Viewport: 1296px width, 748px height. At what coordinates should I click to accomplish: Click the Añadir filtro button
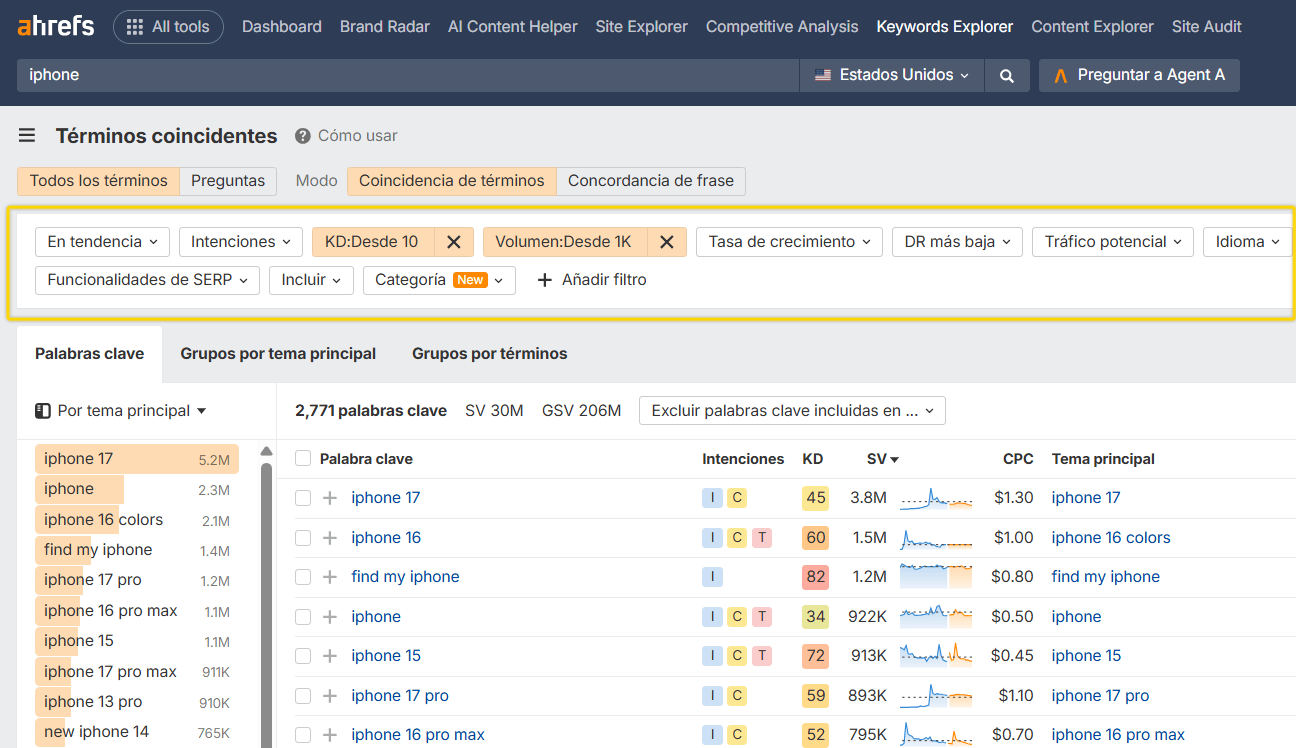(592, 280)
